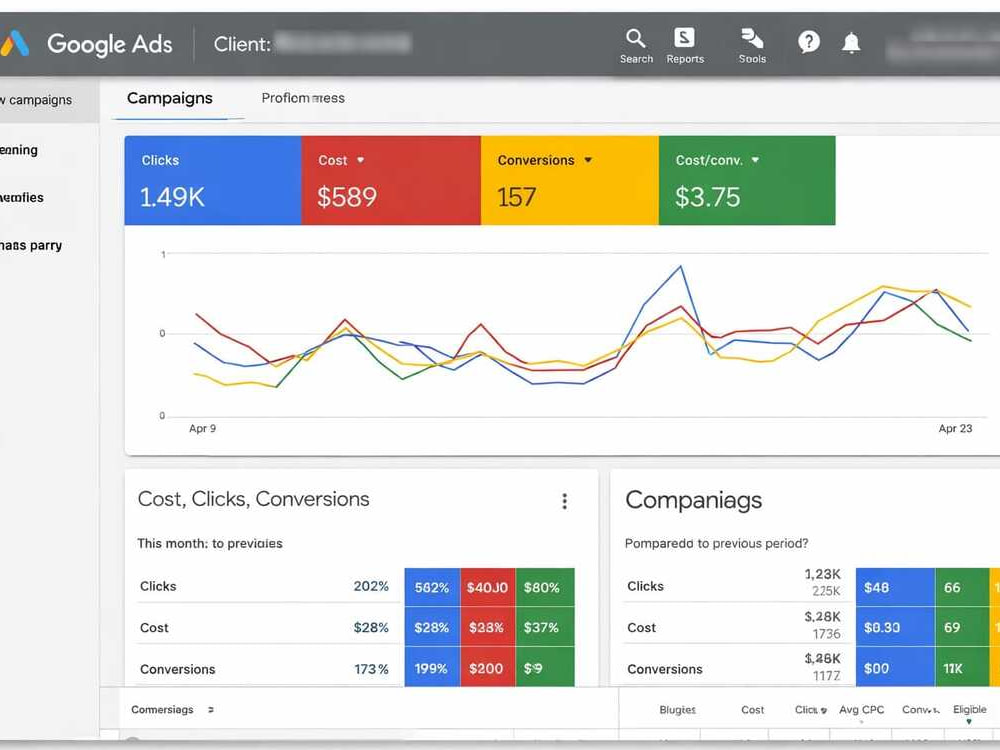Select the yellow Conversions scorecard
The height and width of the screenshot is (750, 1000).
coord(570,180)
